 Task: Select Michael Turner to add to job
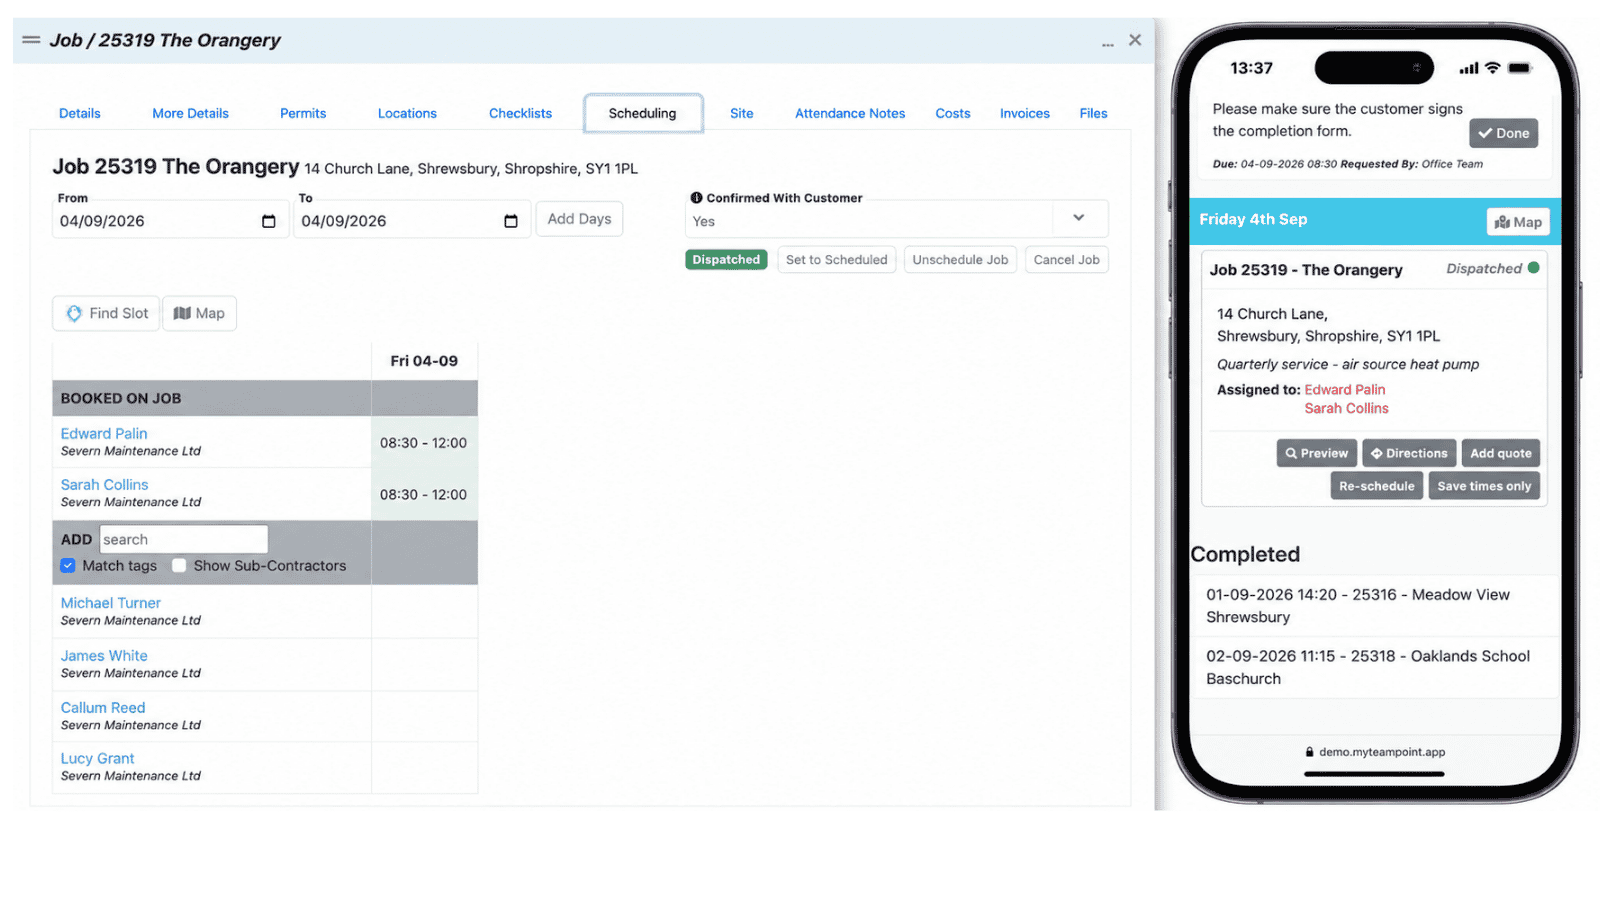click(110, 603)
